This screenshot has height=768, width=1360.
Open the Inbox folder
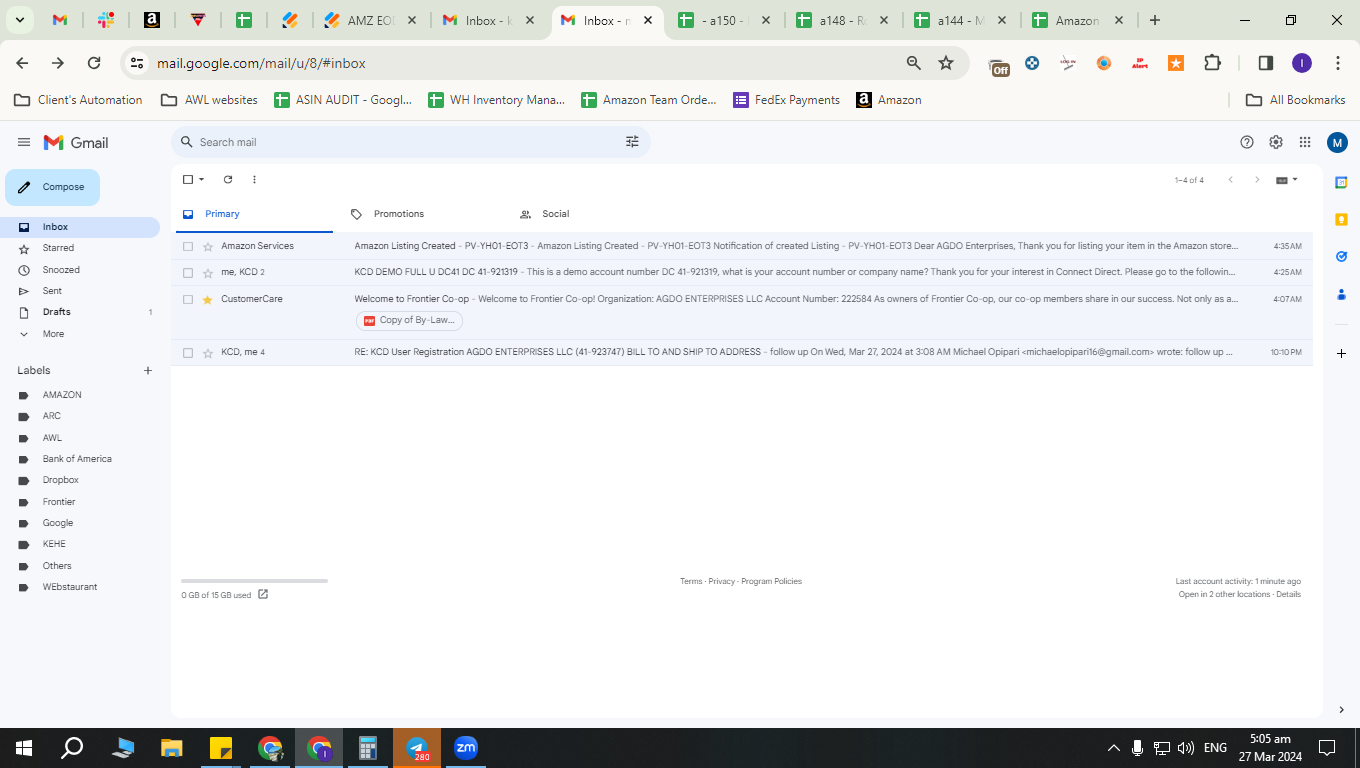(x=80, y=227)
